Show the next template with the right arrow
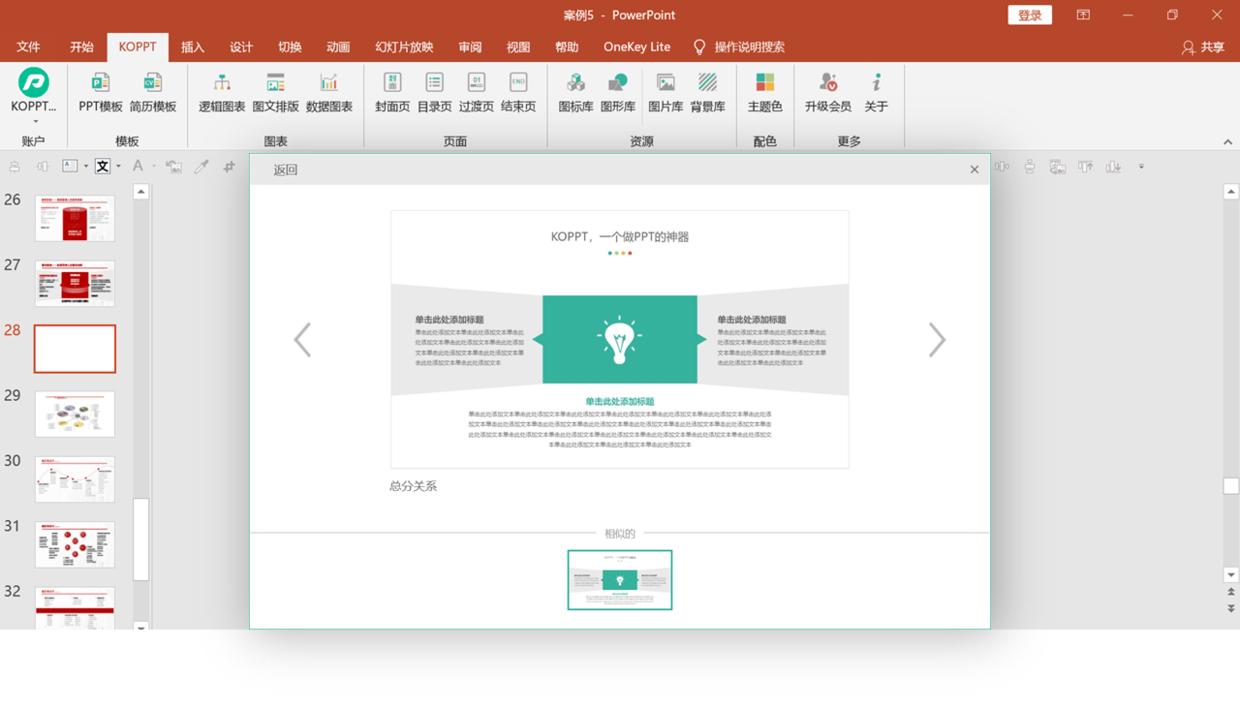Screen dimensions: 1240x709 (x=937, y=339)
